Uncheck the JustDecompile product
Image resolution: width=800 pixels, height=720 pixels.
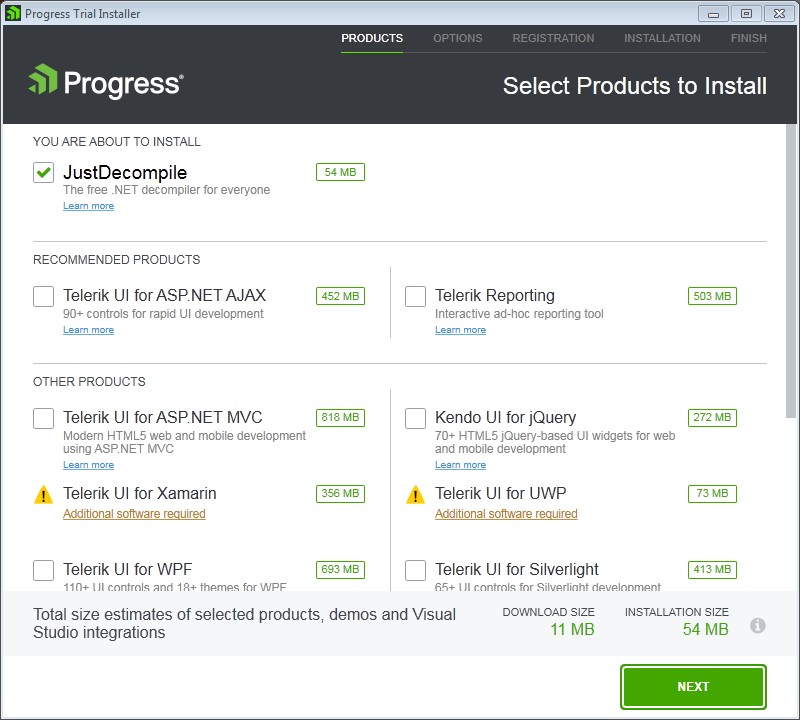pyautogui.click(x=43, y=171)
